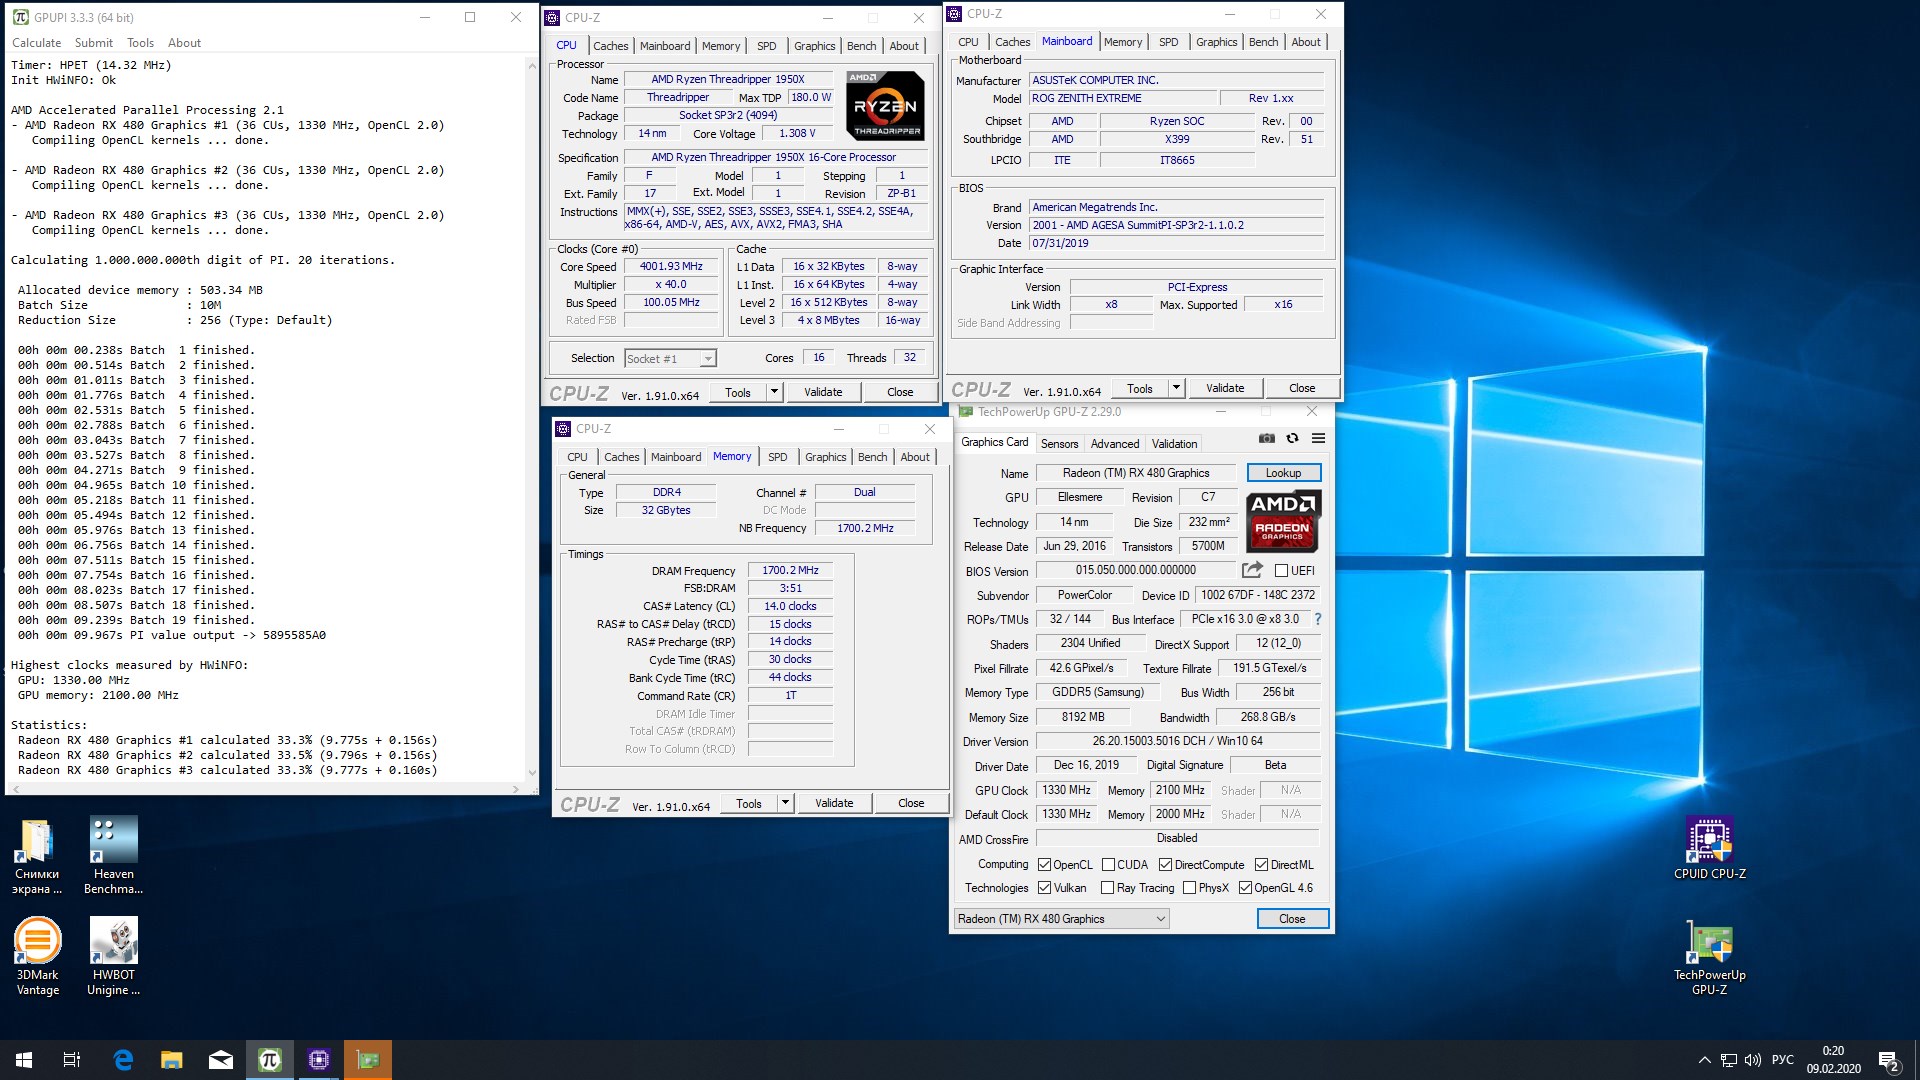This screenshot has height=1080, width=1920.
Task: Click the Close button in GPU-Z
Action: [1292, 919]
